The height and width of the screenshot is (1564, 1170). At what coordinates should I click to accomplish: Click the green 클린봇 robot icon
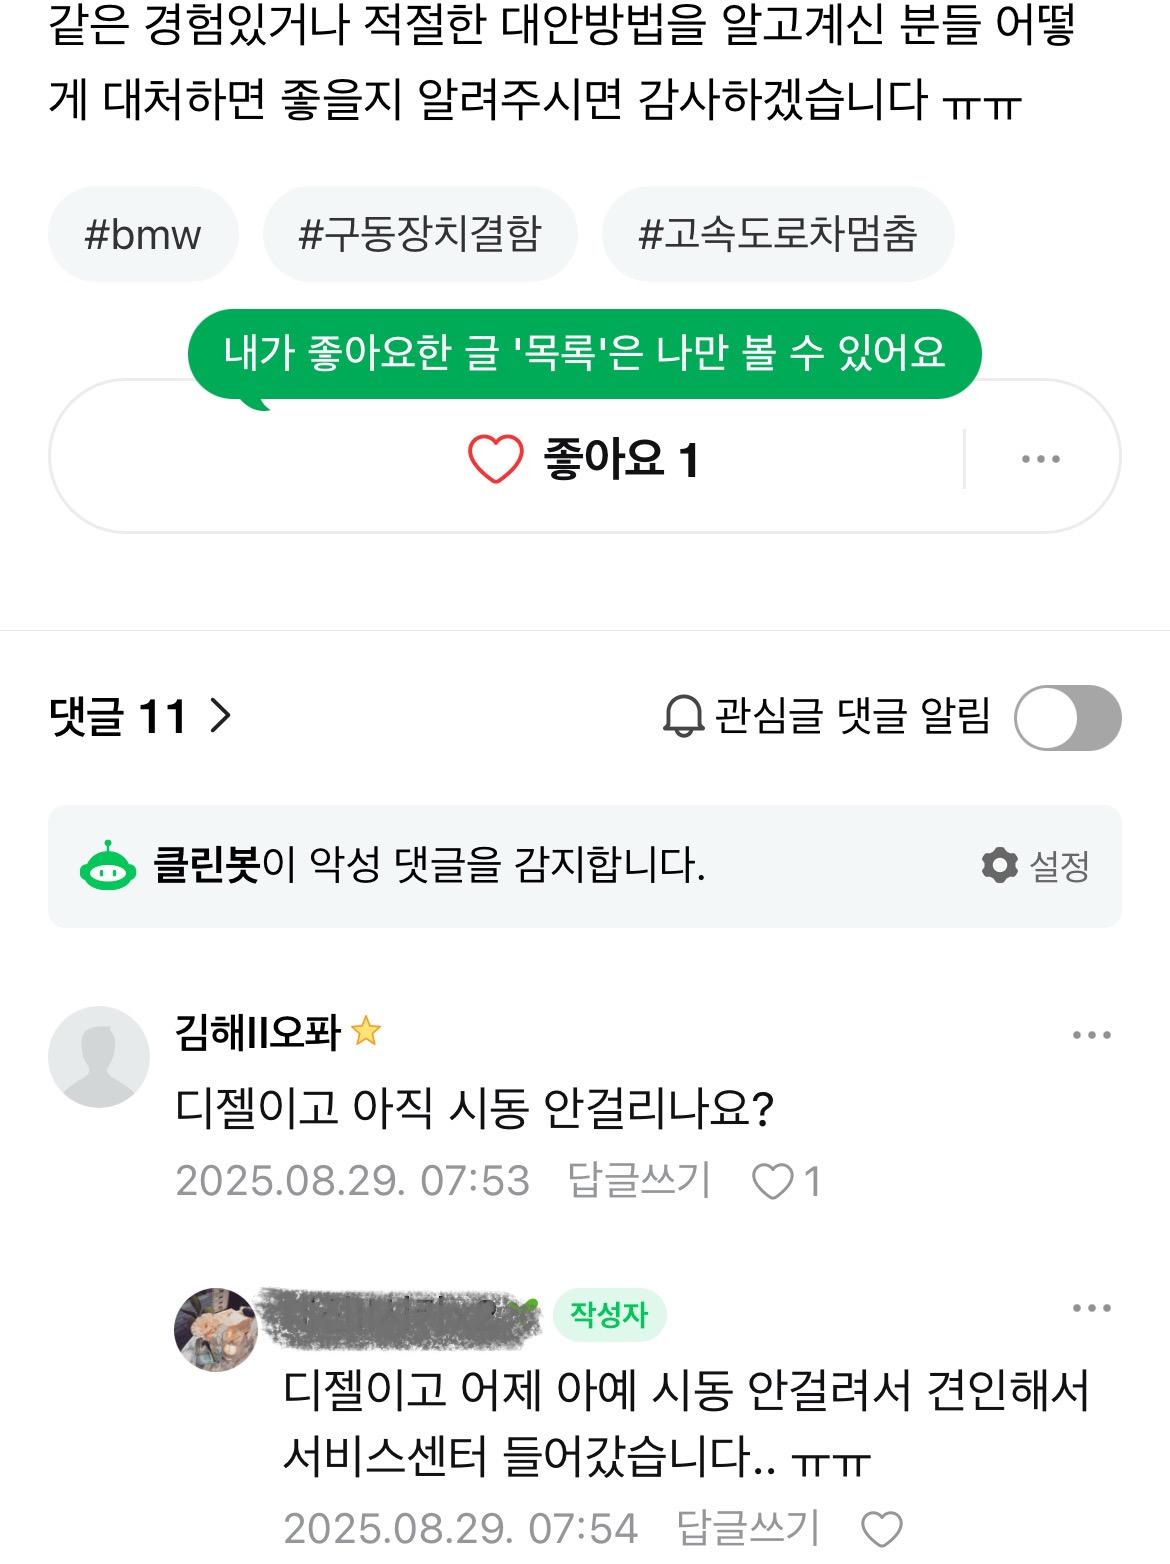click(108, 866)
